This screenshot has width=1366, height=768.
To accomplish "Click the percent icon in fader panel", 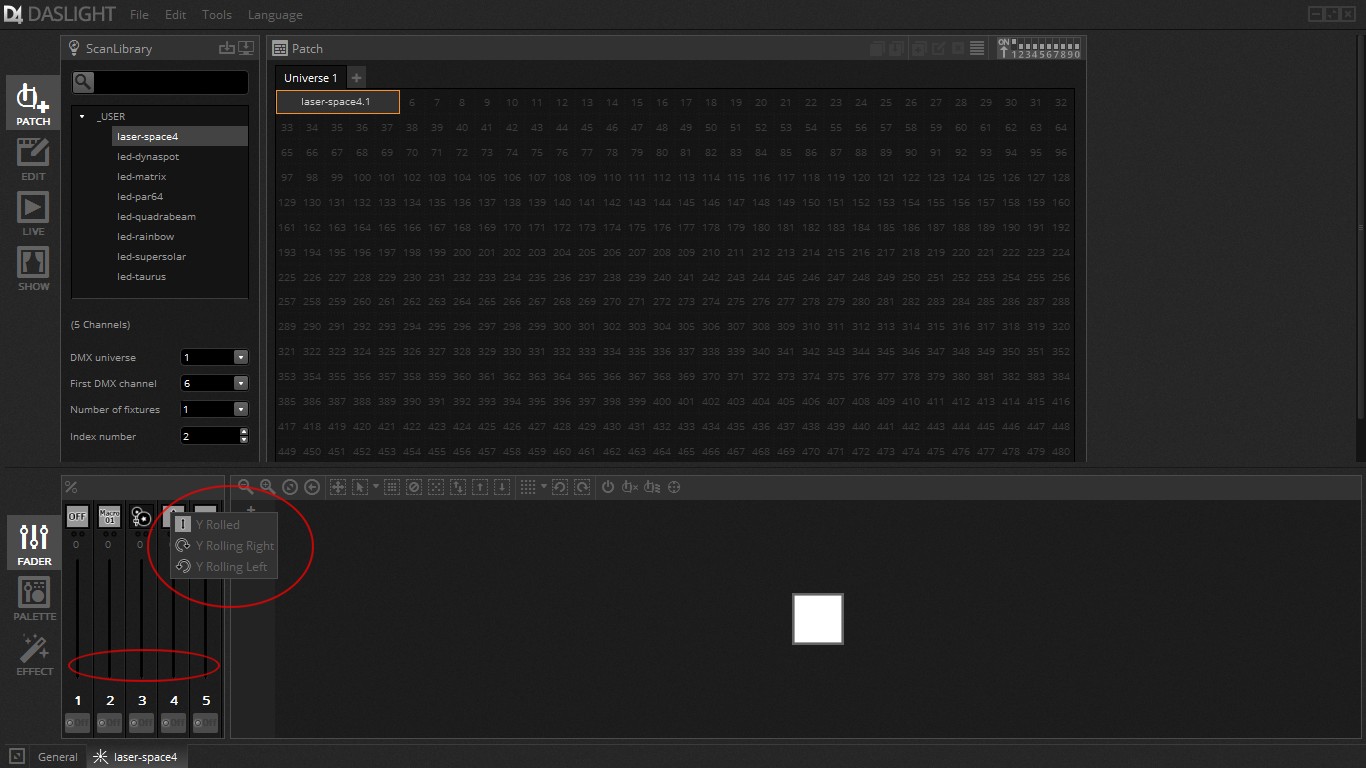I will (71, 487).
